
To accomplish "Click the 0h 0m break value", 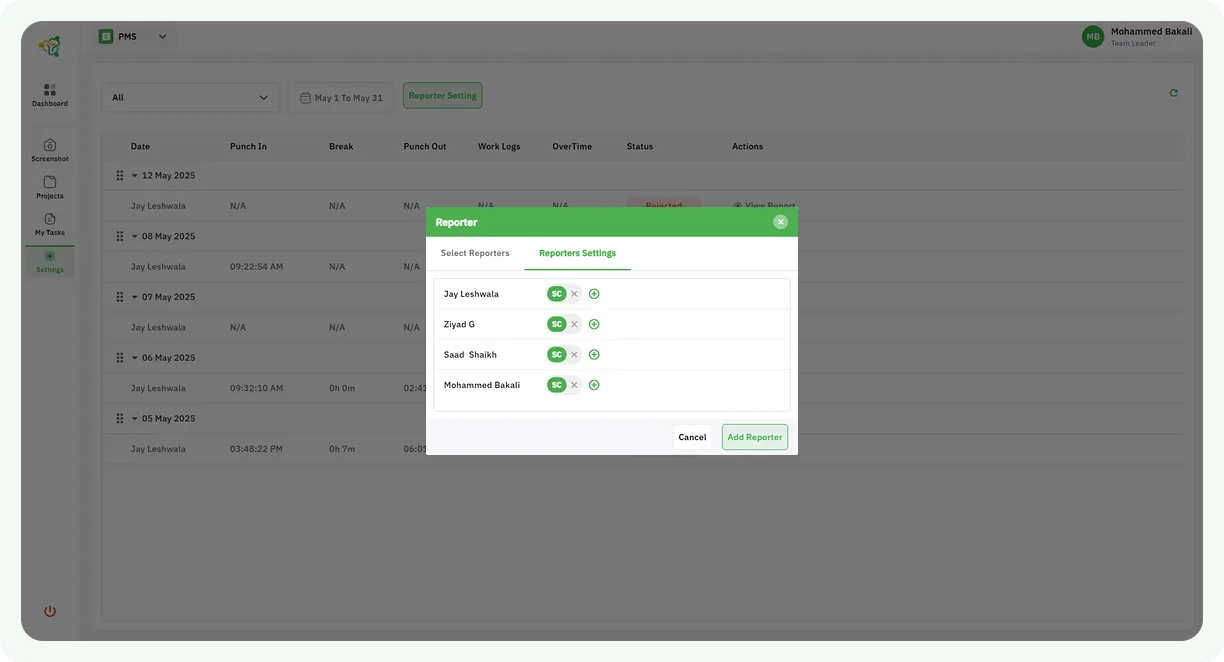I will 342,388.
